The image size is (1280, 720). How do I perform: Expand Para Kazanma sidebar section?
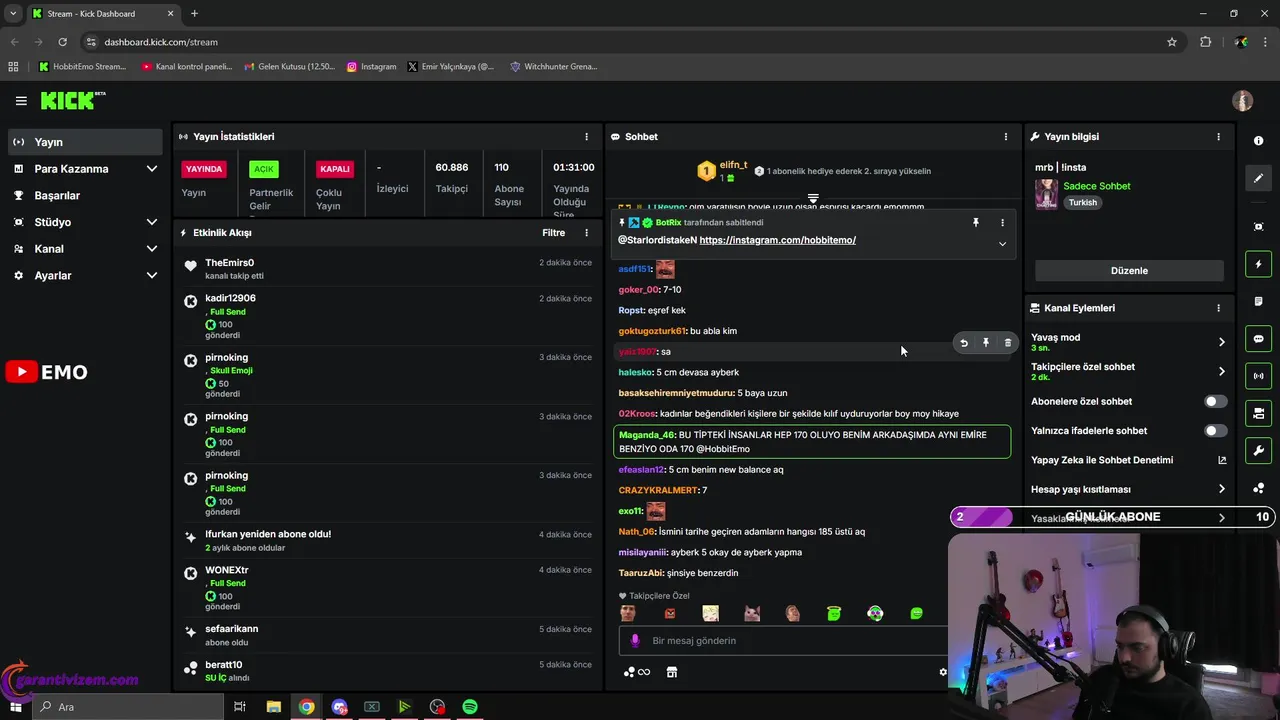152,169
